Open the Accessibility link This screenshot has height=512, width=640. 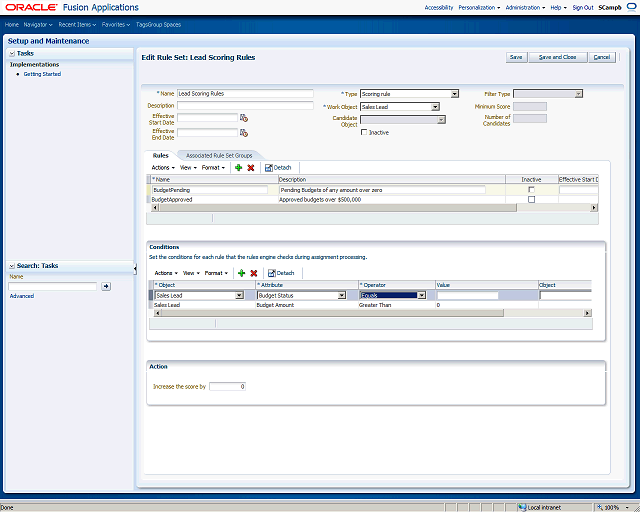coord(439,7)
